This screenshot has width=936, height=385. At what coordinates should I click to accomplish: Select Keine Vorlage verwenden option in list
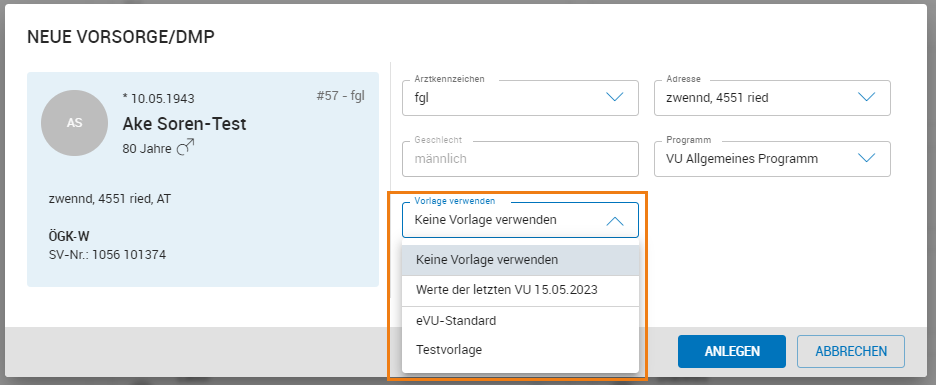520,260
